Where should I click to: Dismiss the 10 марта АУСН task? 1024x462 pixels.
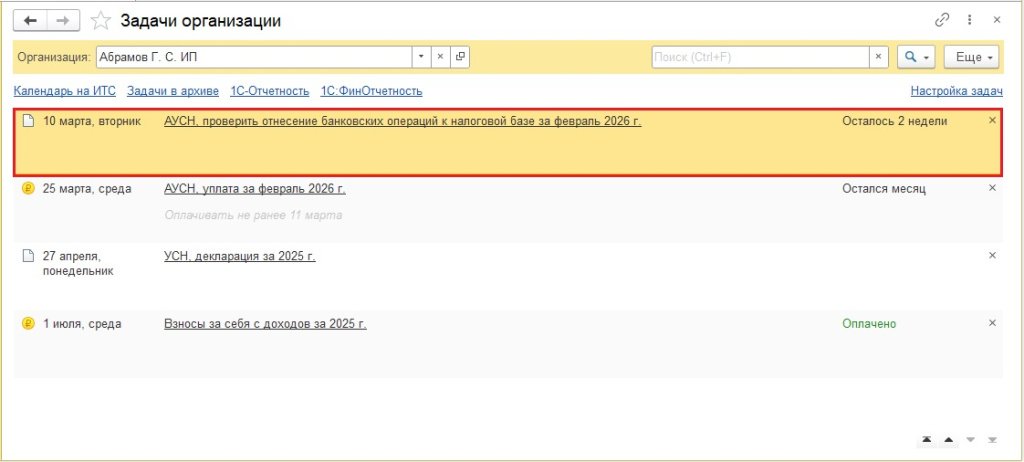pyautogui.click(x=992, y=120)
